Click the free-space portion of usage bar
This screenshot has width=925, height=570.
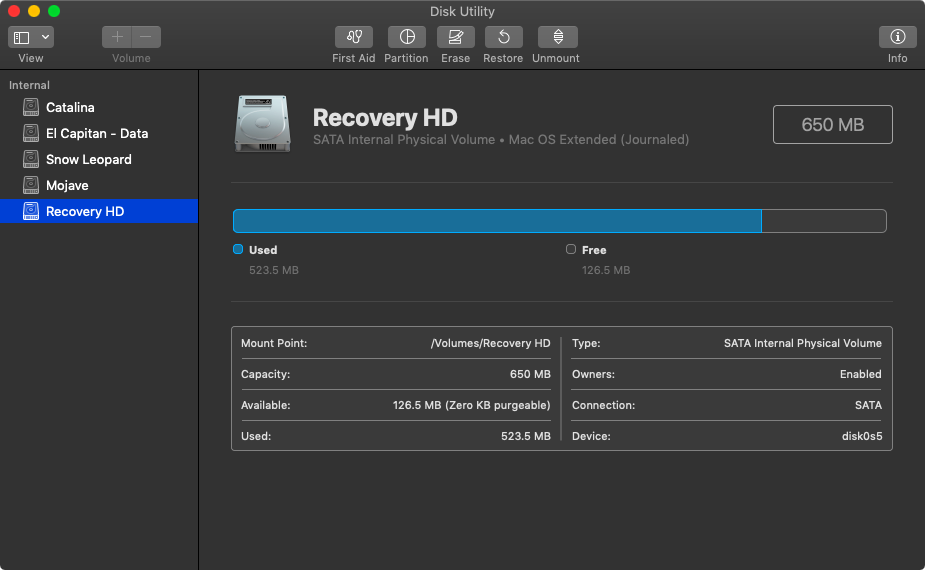pyautogui.click(x=824, y=221)
